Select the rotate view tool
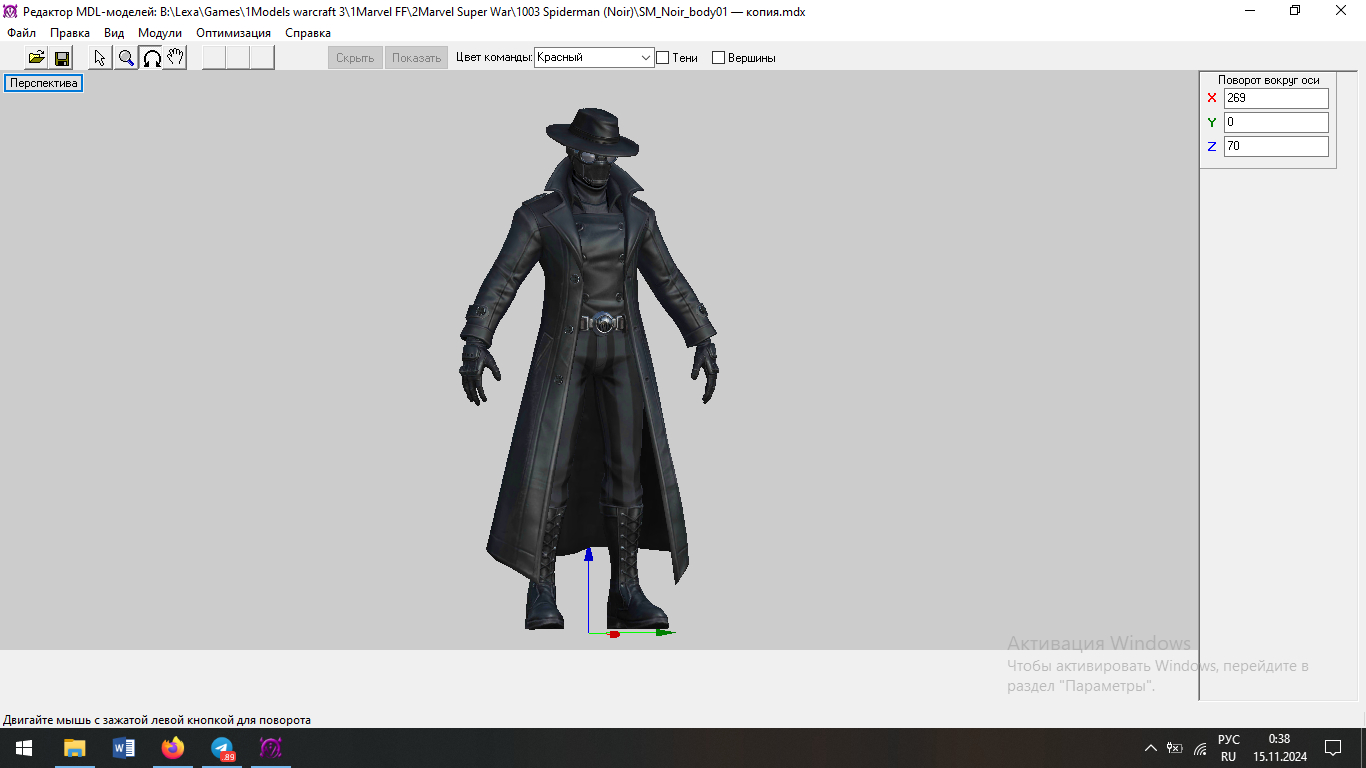This screenshot has width=1366, height=768. tap(151, 58)
